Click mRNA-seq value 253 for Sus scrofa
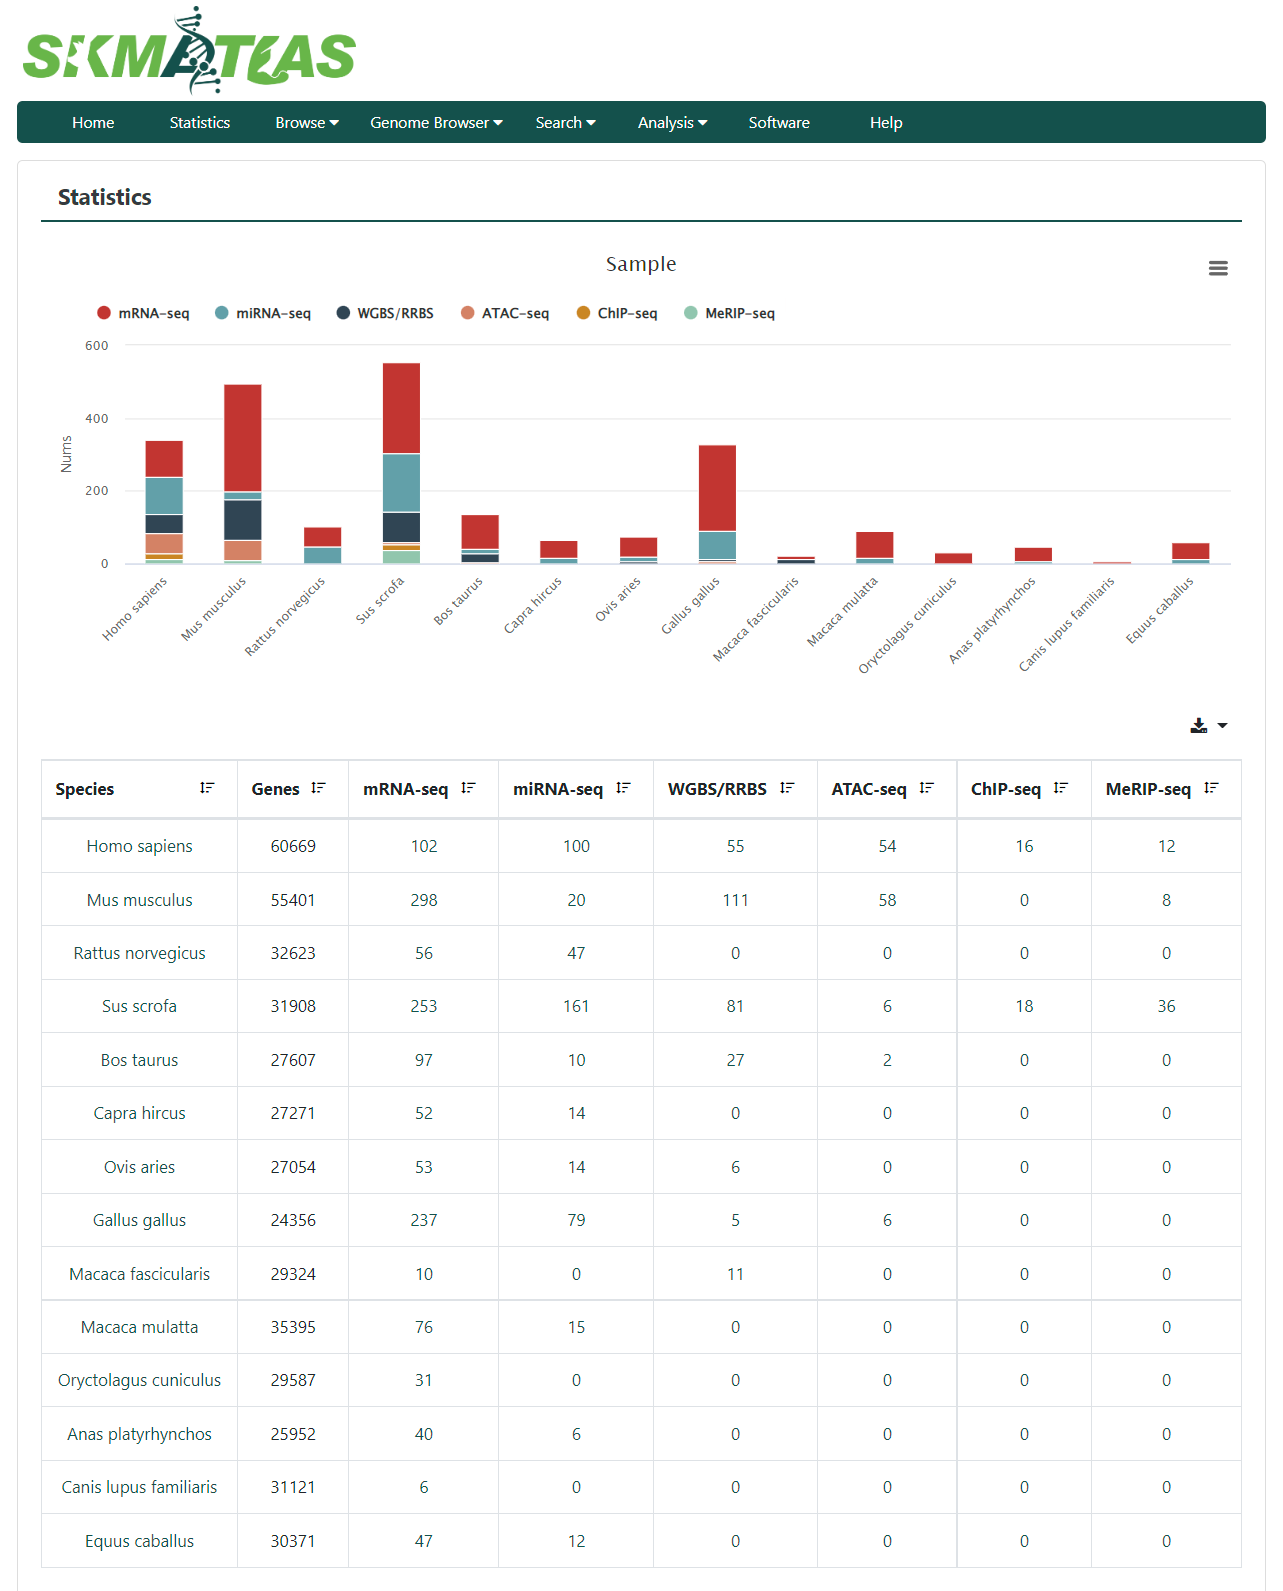The image size is (1283, 1591). pos(424,1006)
